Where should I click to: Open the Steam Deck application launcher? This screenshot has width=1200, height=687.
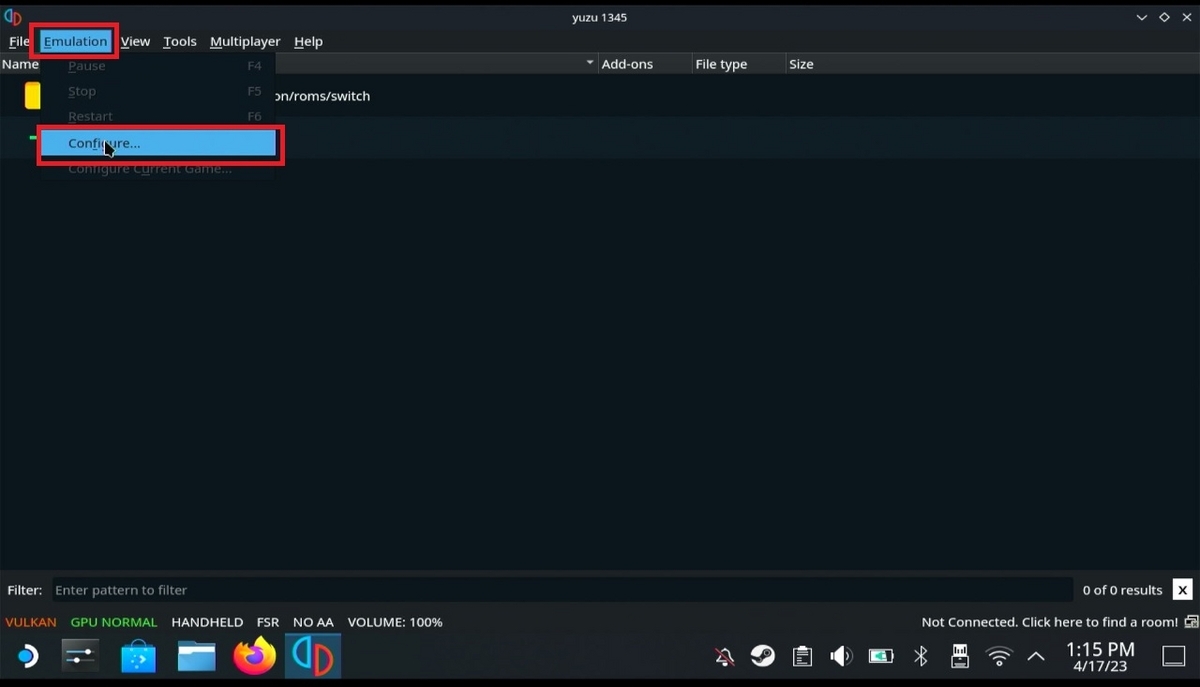pos(27,656)
